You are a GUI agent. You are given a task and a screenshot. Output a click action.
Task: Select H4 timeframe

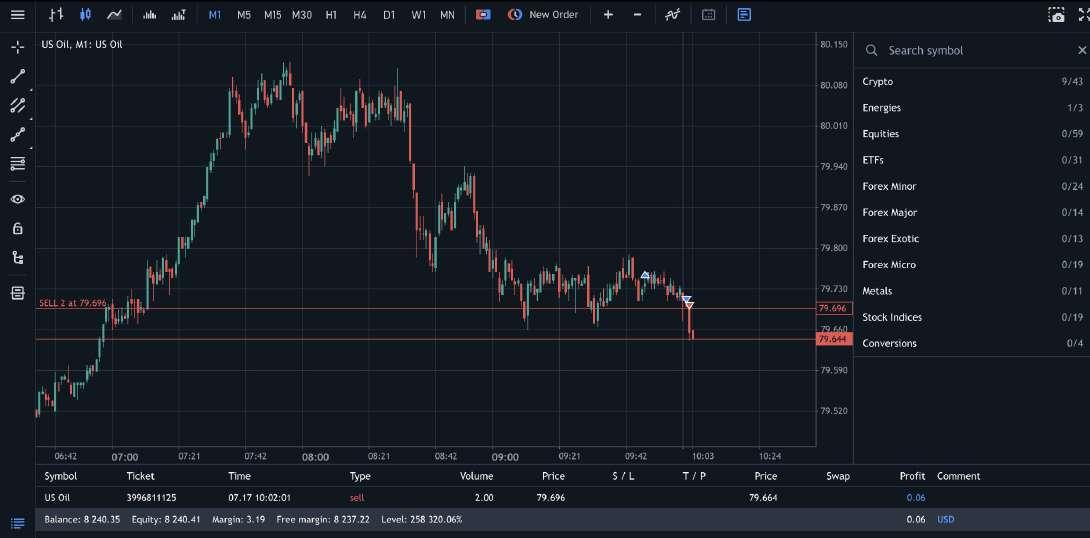coord(359,15)
